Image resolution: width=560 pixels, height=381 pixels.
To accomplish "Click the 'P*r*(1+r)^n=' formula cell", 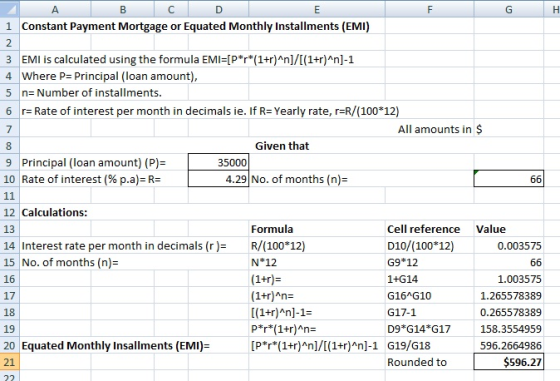I will pyautogui.click(x=284, y=329).
